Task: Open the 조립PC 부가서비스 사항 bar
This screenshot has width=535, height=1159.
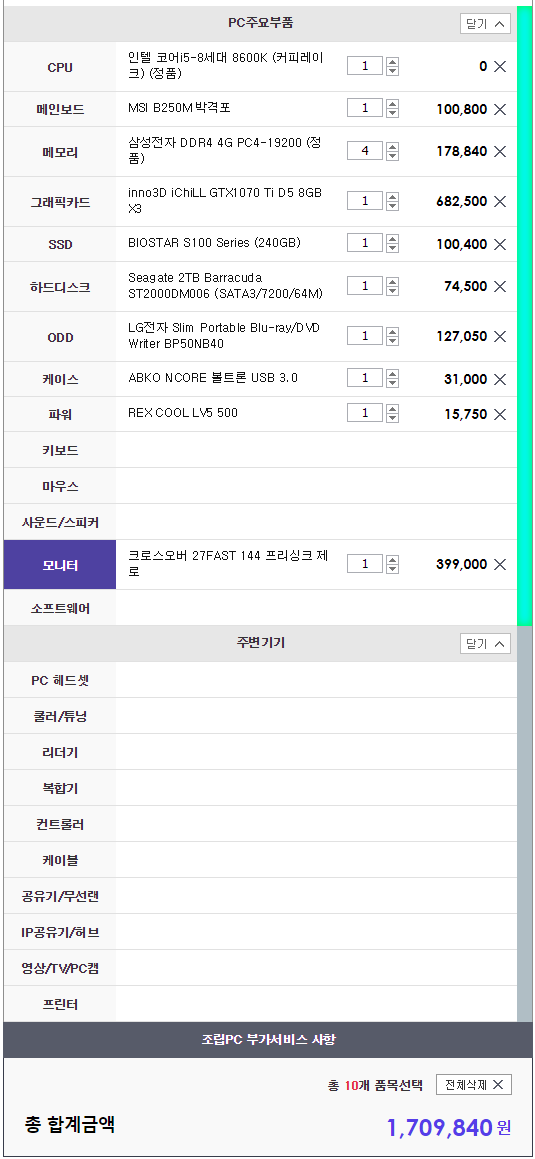Action: [268, 1040]
